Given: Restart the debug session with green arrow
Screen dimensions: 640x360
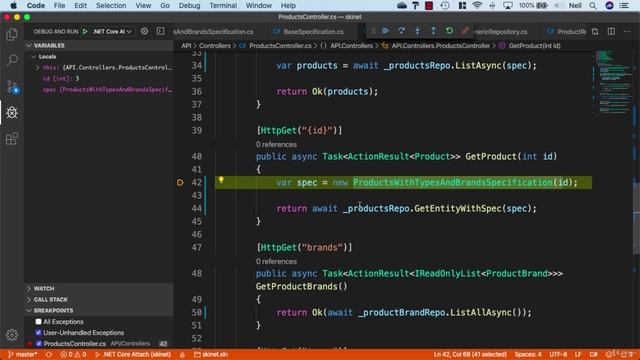Looking at the screenshot, I should [449, 31].
